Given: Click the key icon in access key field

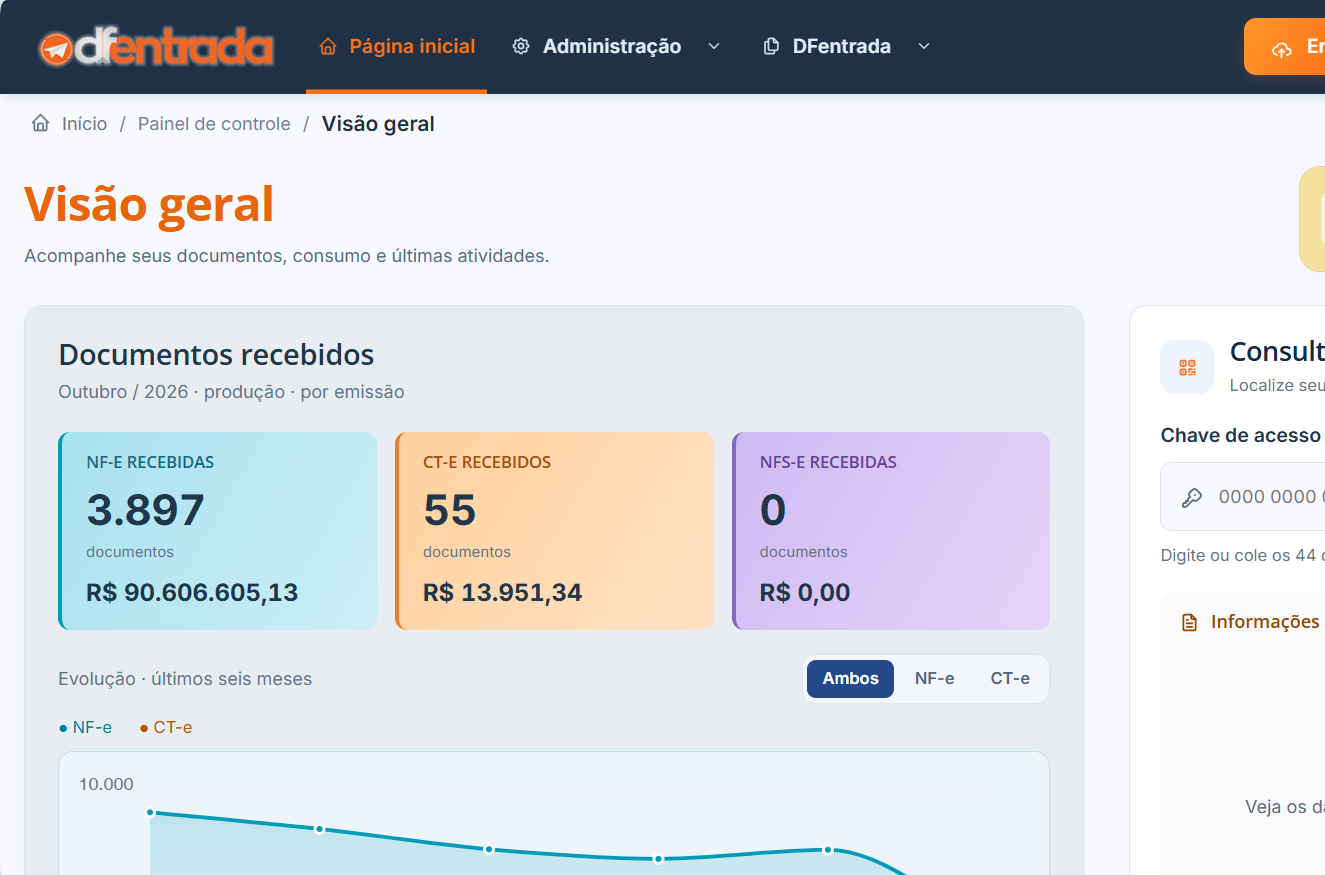Looking at the screenshot, I should click(1192, 497).
